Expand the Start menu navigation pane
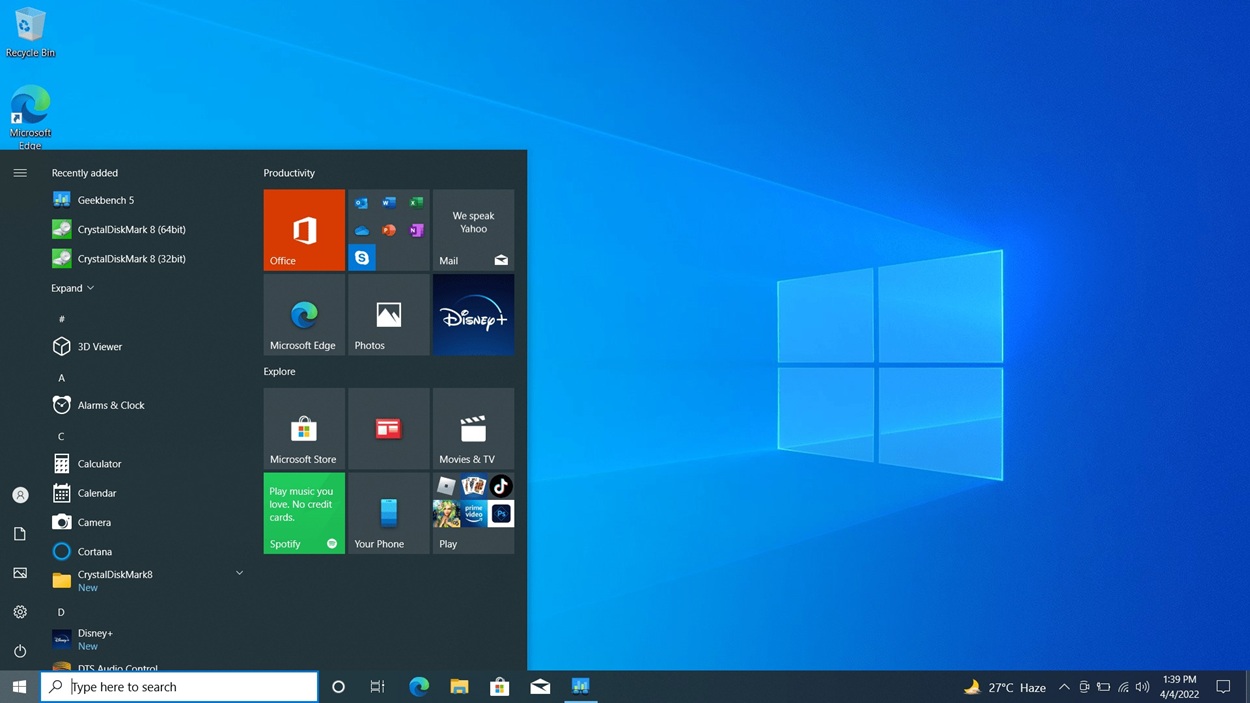The height and width of the screenshot is (703, 1250). pyautogui.click(x=20, y=171)
